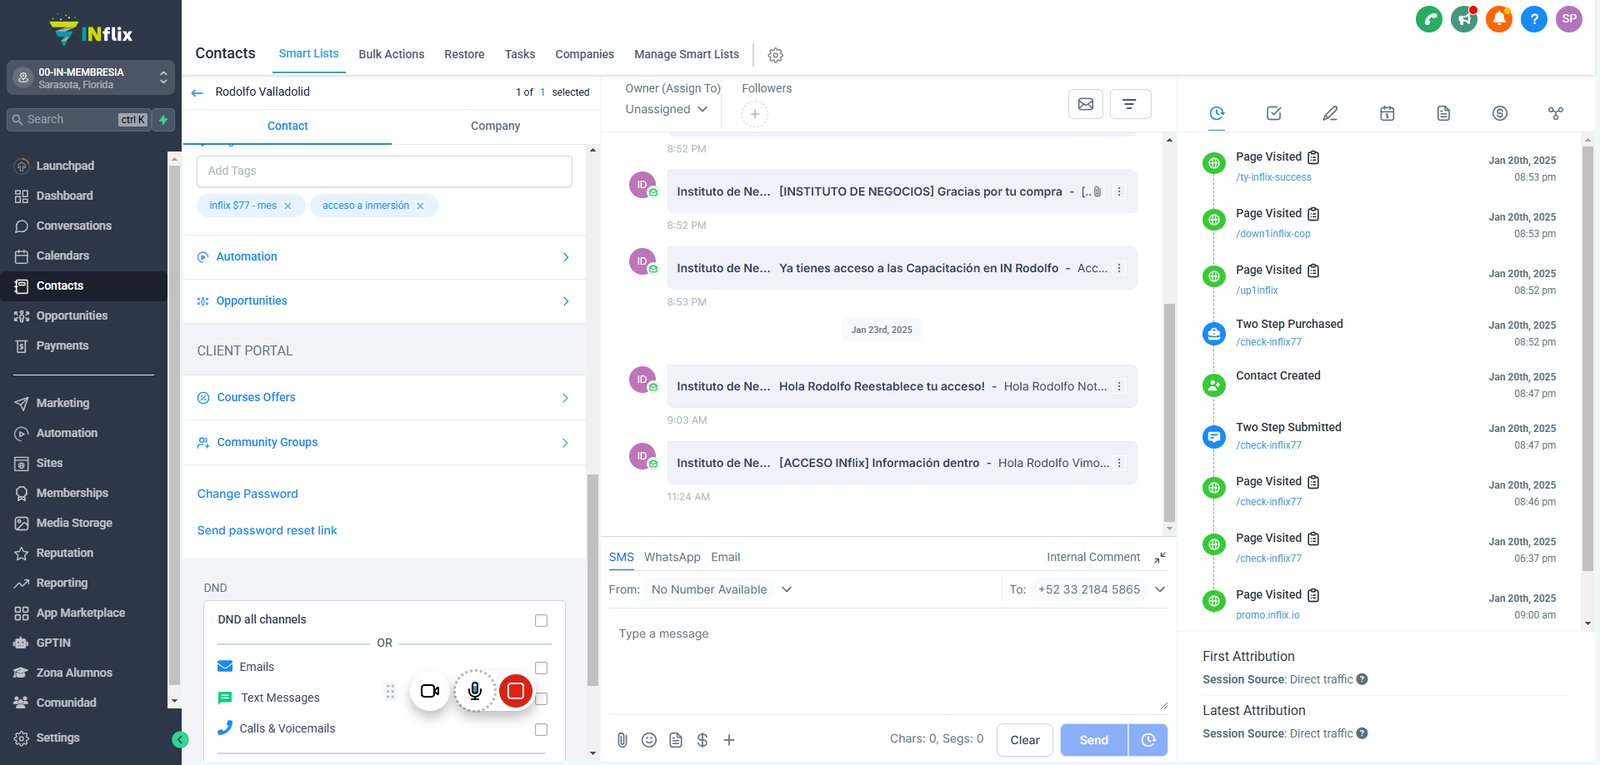The width and height of the screenshot is (1600, 765).
Task: Switch to the Company tab
Action: [495, 126]
